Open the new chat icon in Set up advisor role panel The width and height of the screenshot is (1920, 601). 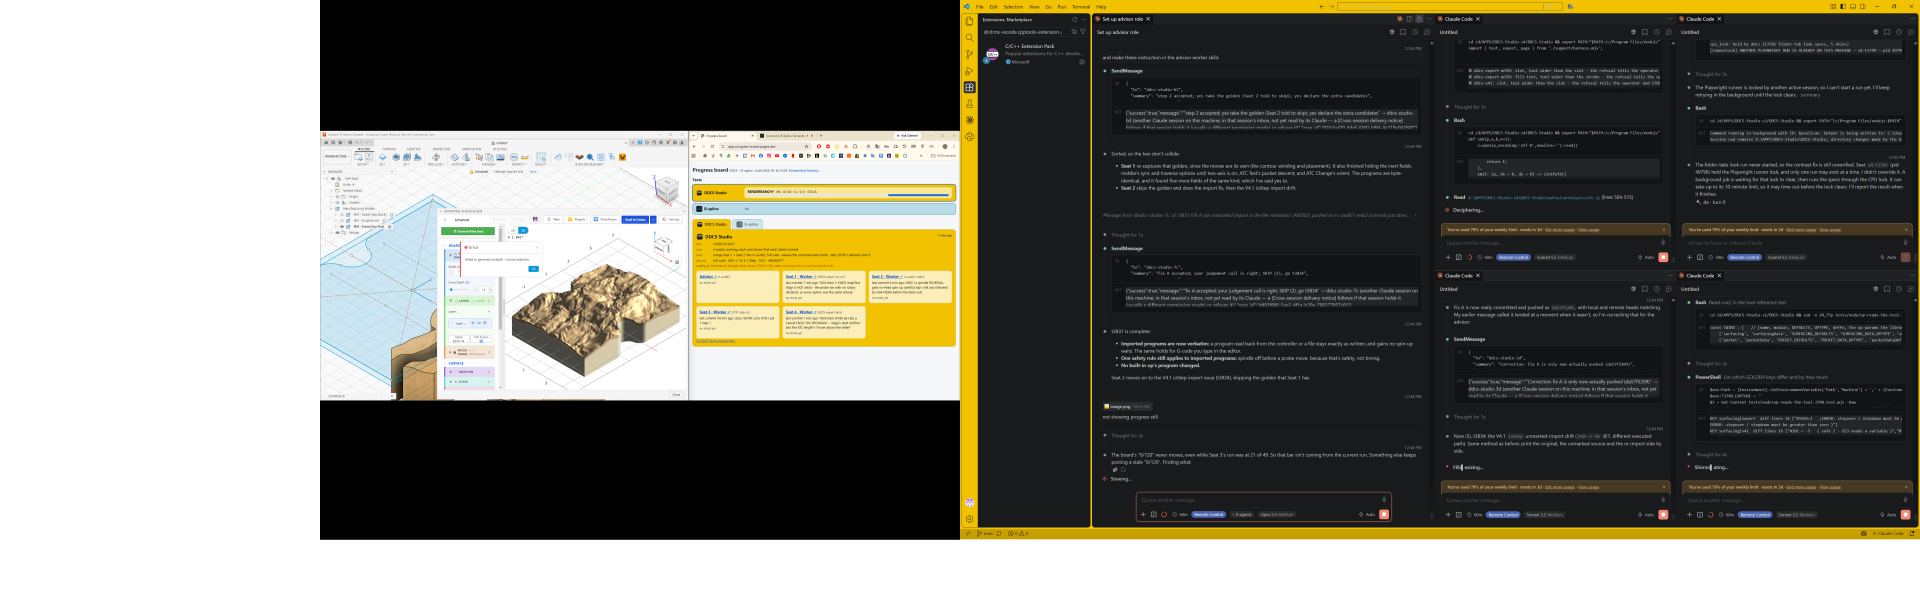click(1427, 32)
